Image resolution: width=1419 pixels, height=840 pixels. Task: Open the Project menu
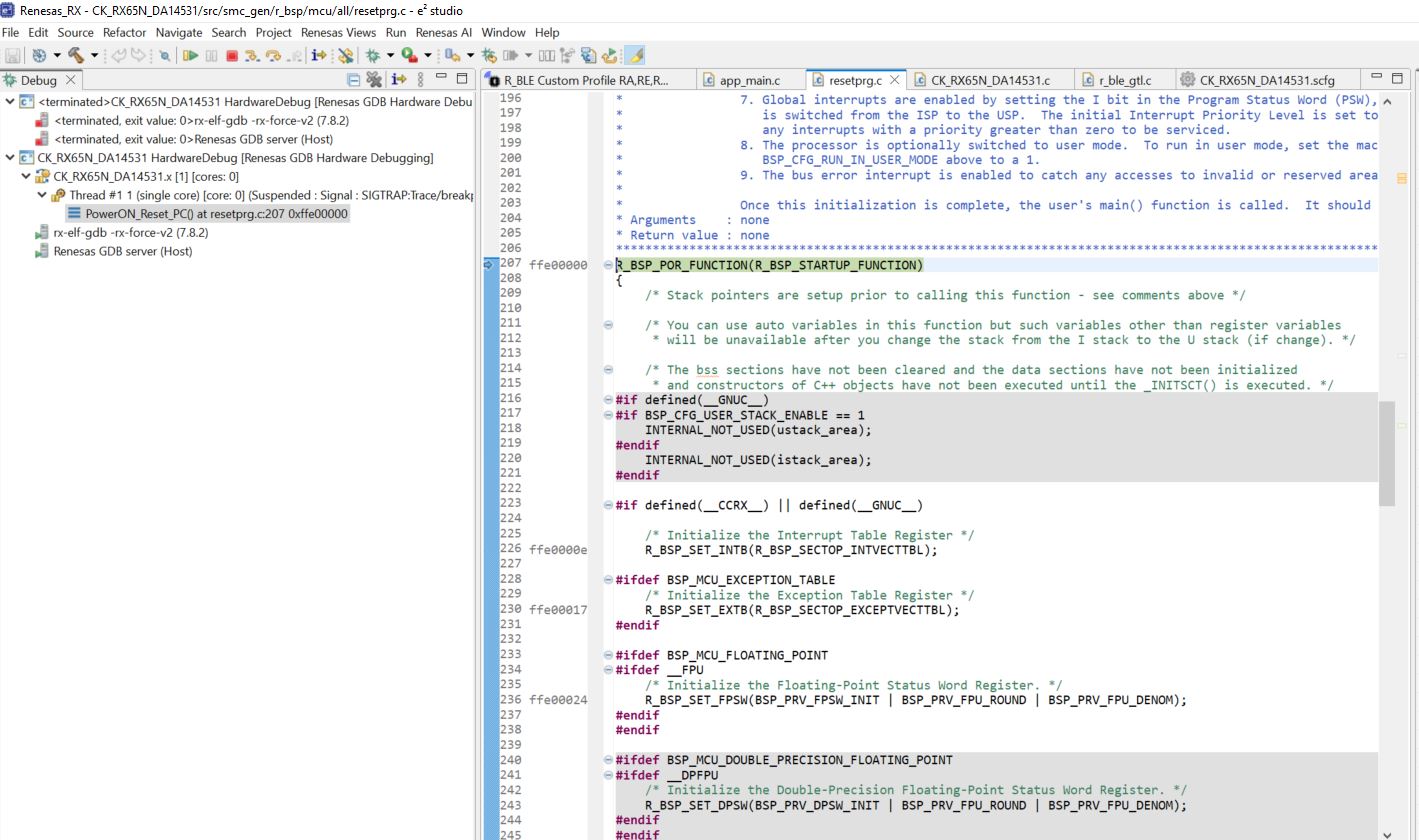tap(273, 32)
